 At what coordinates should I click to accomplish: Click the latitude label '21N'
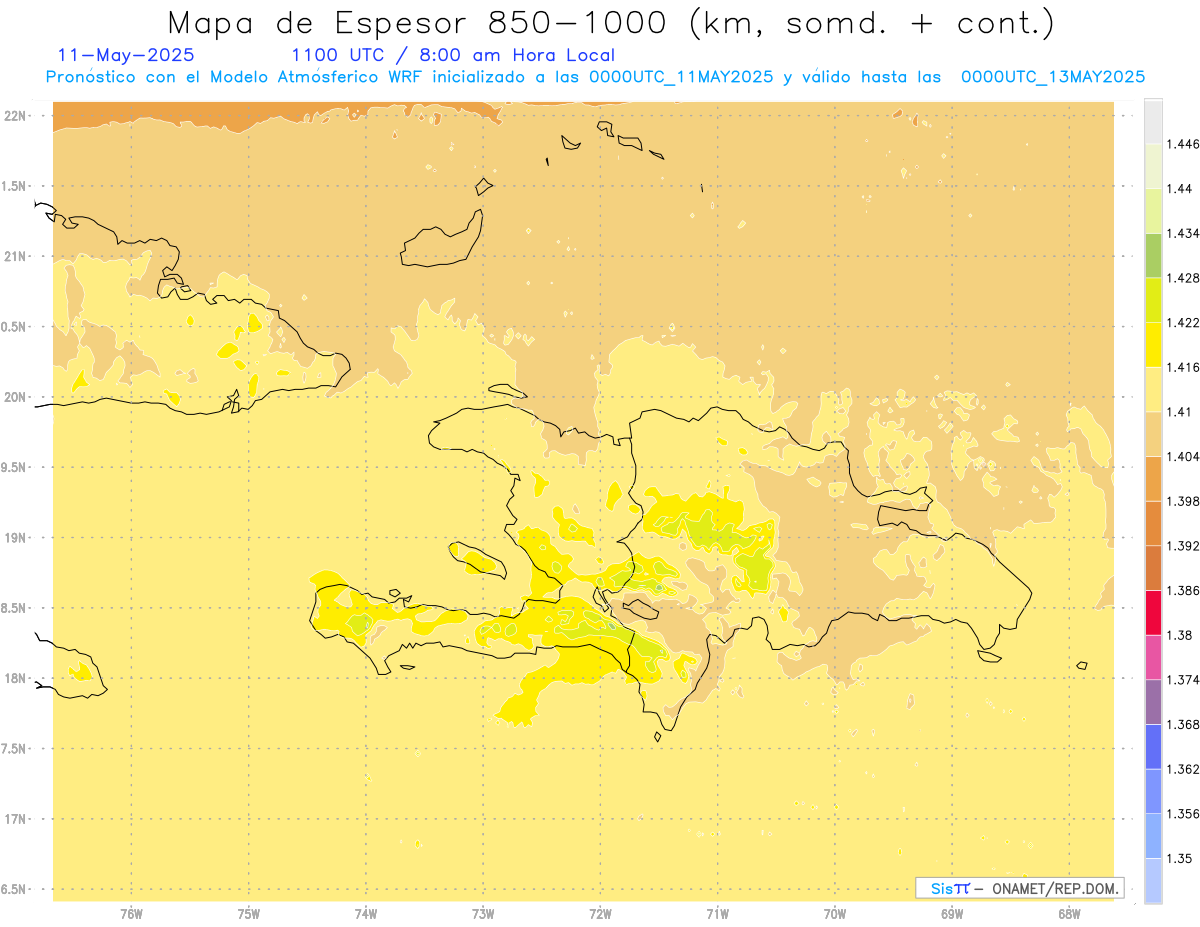[x=15, y=256]
